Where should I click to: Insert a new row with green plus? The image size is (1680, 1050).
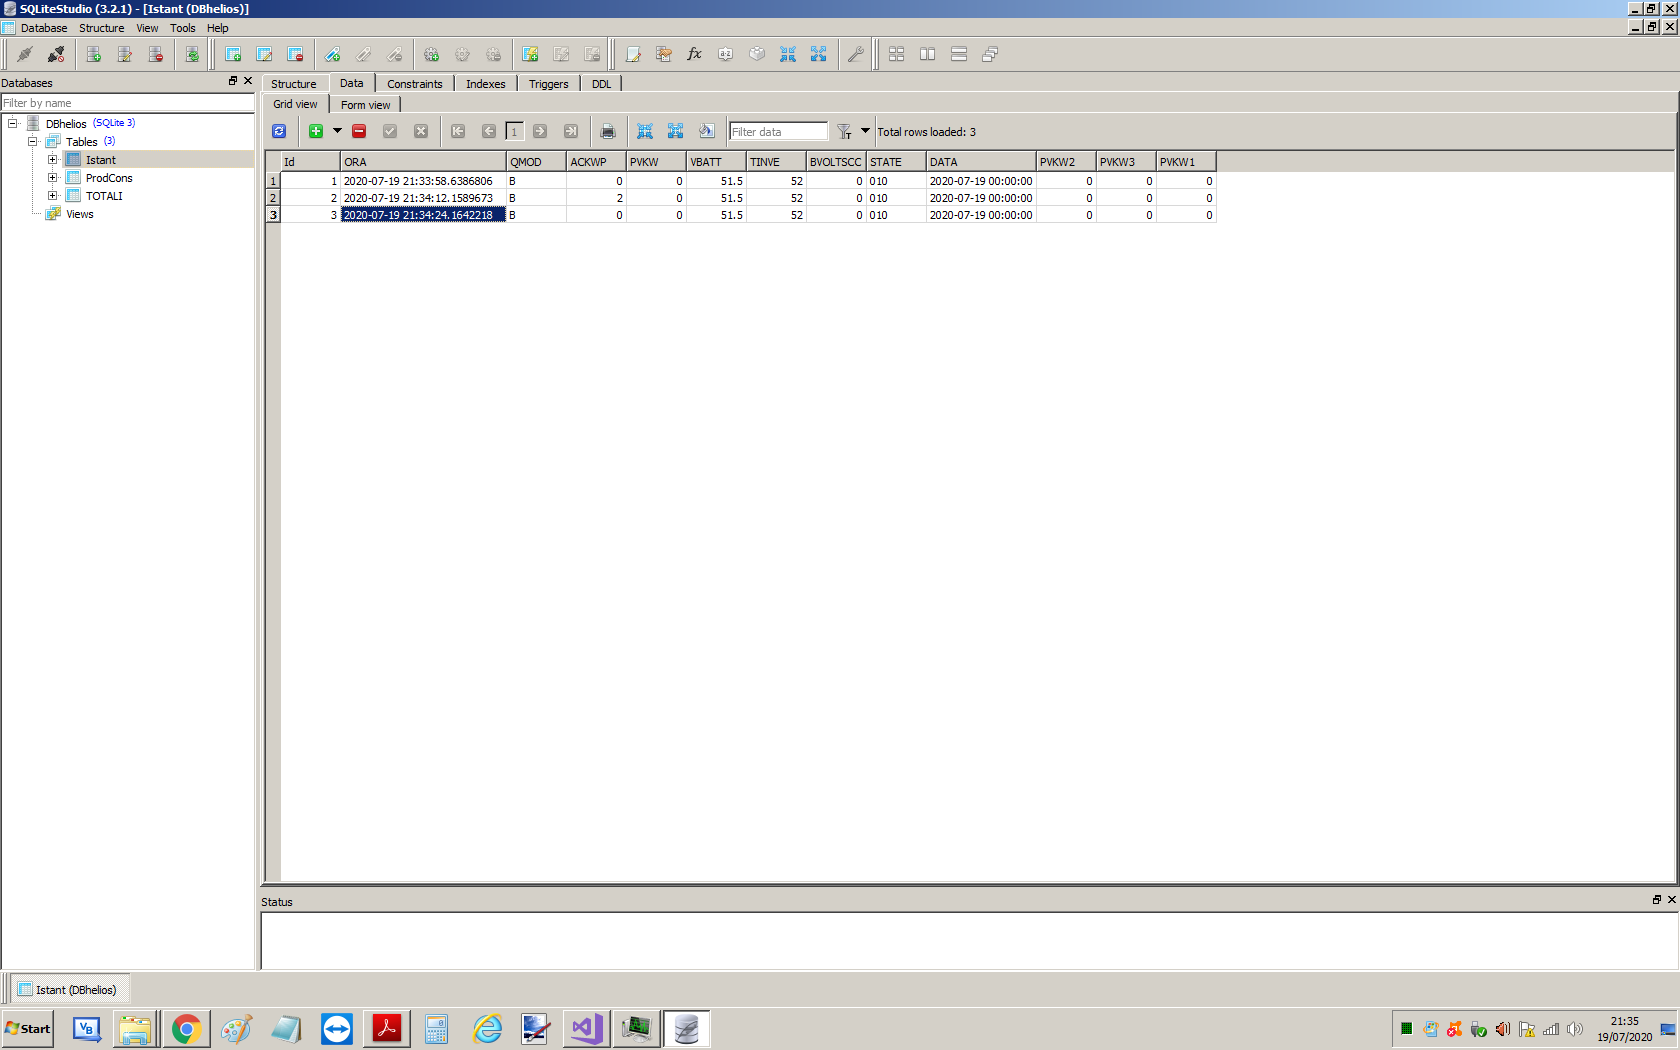316,131
